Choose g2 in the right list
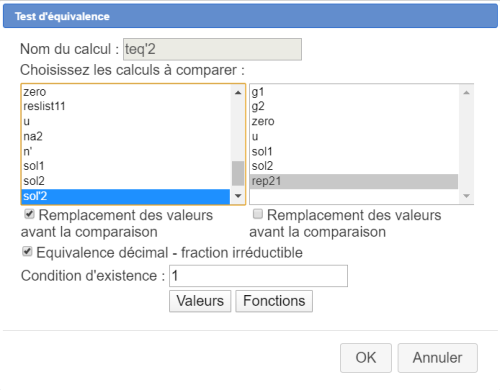This screenshot has width=500, height=390. click(354, 106)
